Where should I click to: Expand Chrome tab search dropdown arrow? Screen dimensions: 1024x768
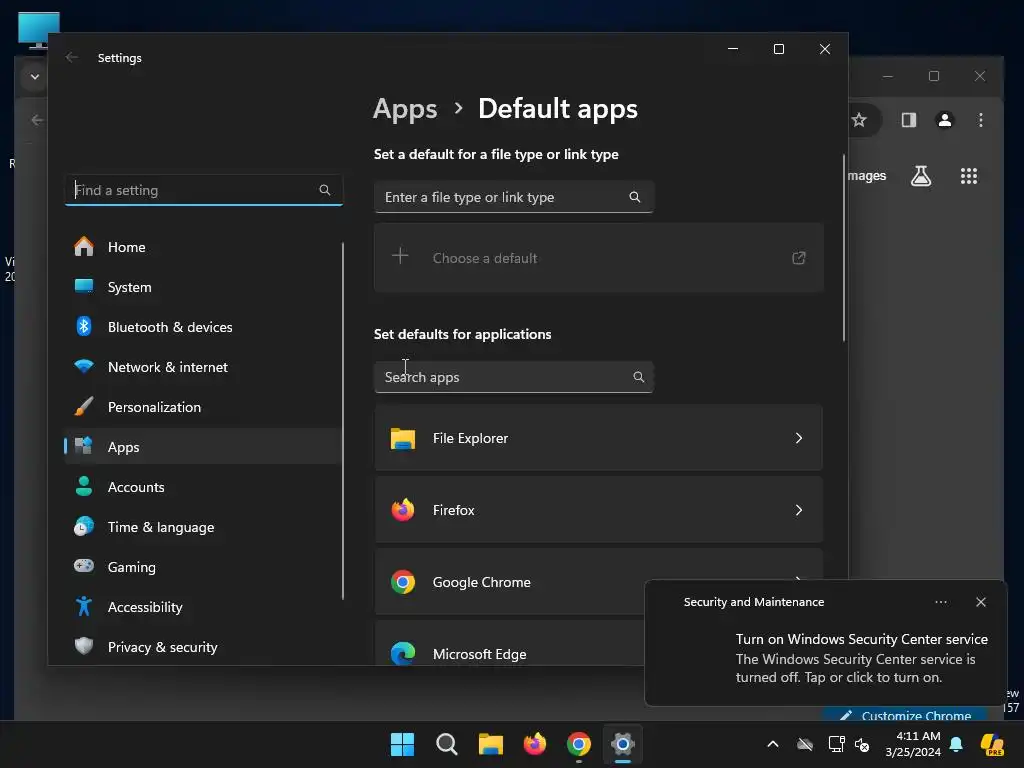pyautogui.click(x=35, y=77)
